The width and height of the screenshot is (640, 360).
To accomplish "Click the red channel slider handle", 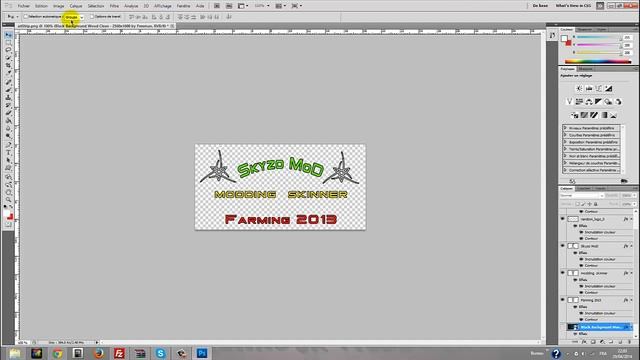I will pyautogui.click(x=620, y=39).
